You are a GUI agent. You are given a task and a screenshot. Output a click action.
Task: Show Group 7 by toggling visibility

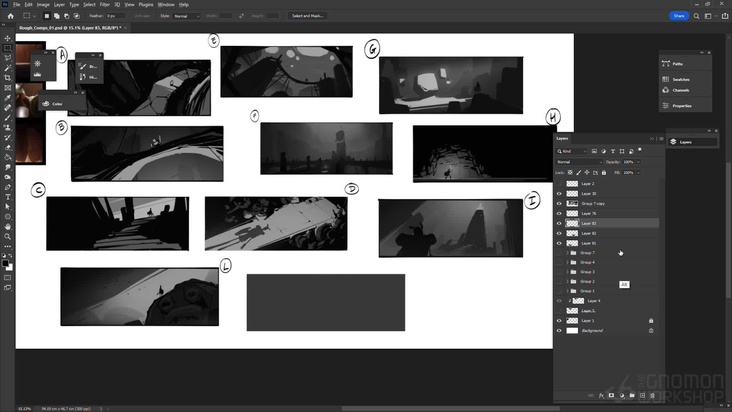(559, 253)
